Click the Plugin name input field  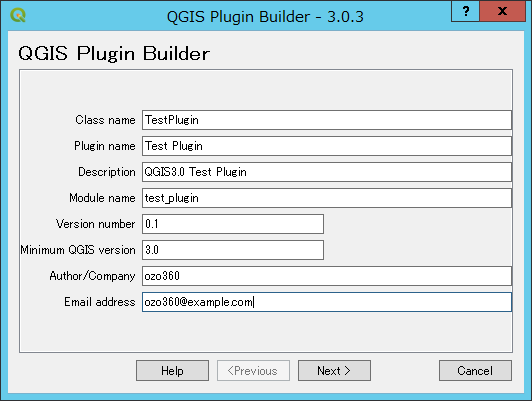click(327, 146)
